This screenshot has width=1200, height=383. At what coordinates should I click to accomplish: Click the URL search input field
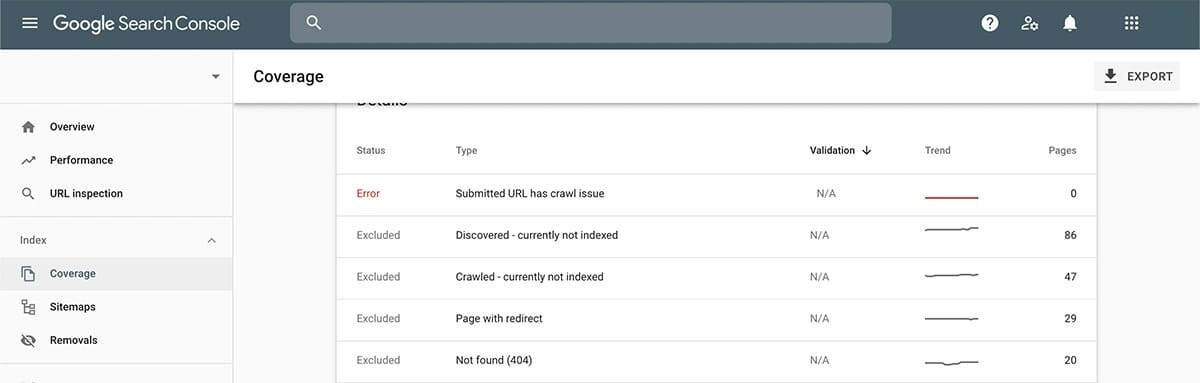pos(590,23)
